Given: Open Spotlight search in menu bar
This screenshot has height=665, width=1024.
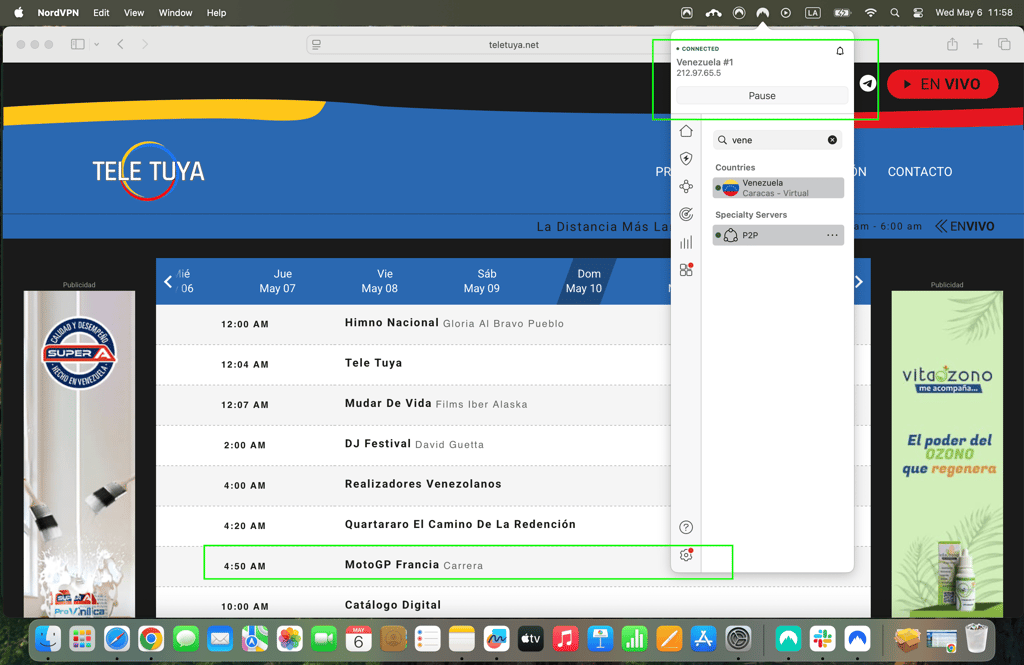Looking at the screenshot, I should pyautogui.click(x=895, y=12).
